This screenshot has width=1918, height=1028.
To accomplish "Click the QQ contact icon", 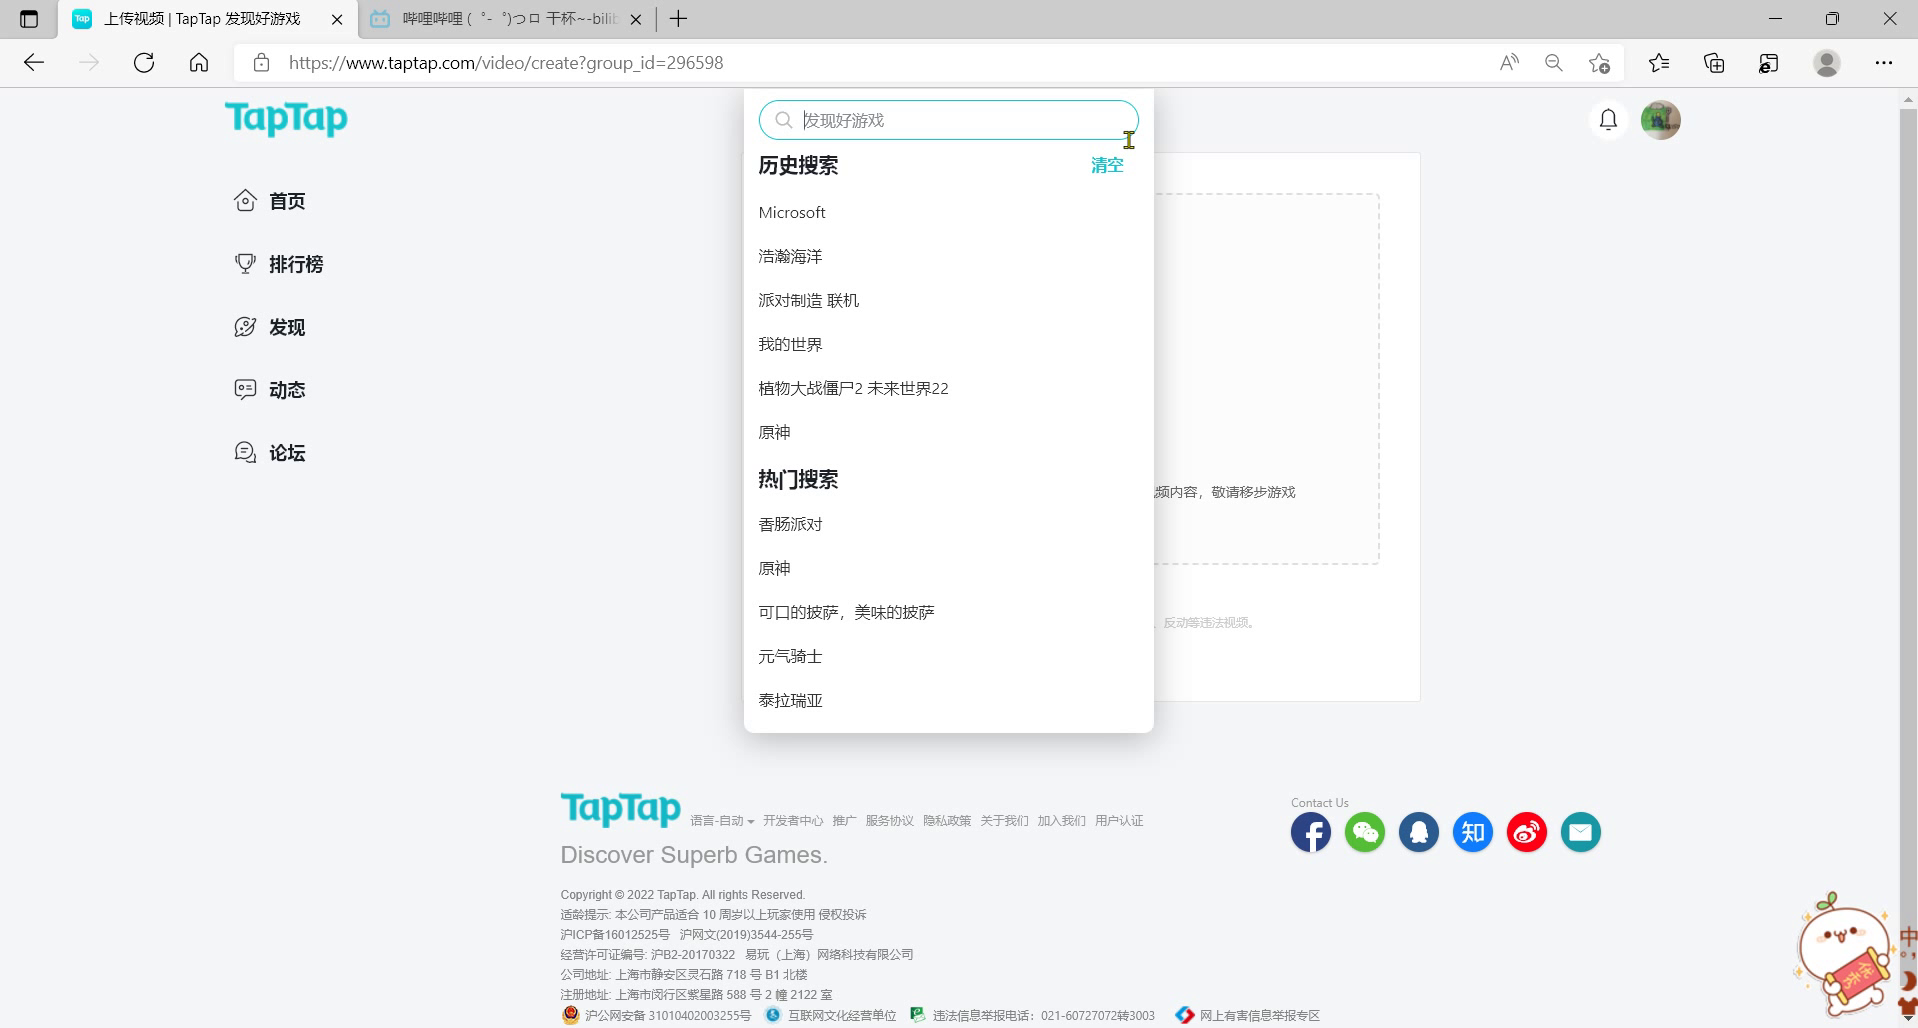I will pyautogui.click(x=1418, y=832).
